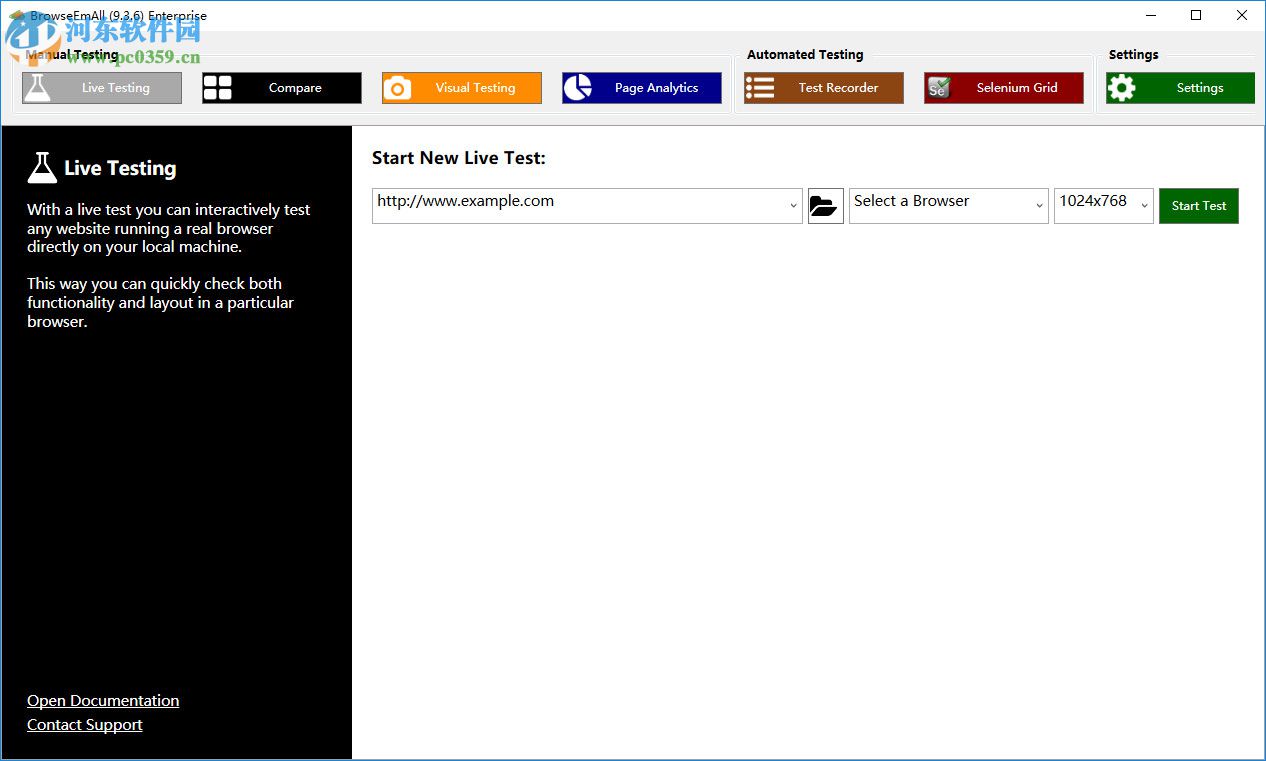Image resolution: width=1266 pixels, height=761 pixels.
Task: Open the 1024x768 resolution dropdown
Action: (x=1104, y=206)
